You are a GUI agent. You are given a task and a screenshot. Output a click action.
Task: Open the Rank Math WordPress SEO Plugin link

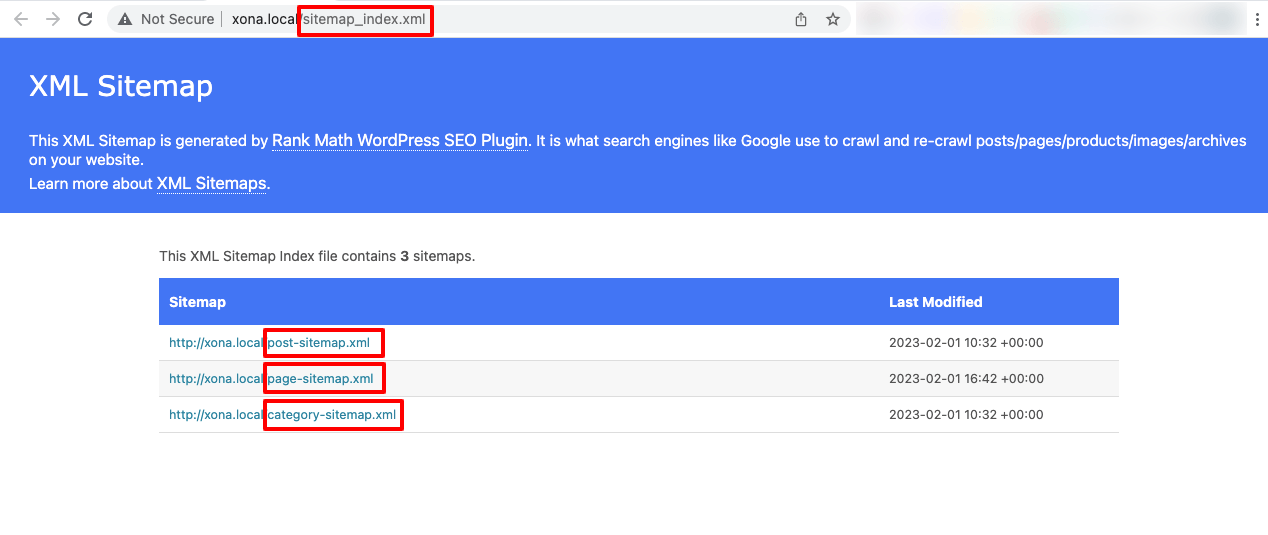pyautogui.click(x=400, y=141)
